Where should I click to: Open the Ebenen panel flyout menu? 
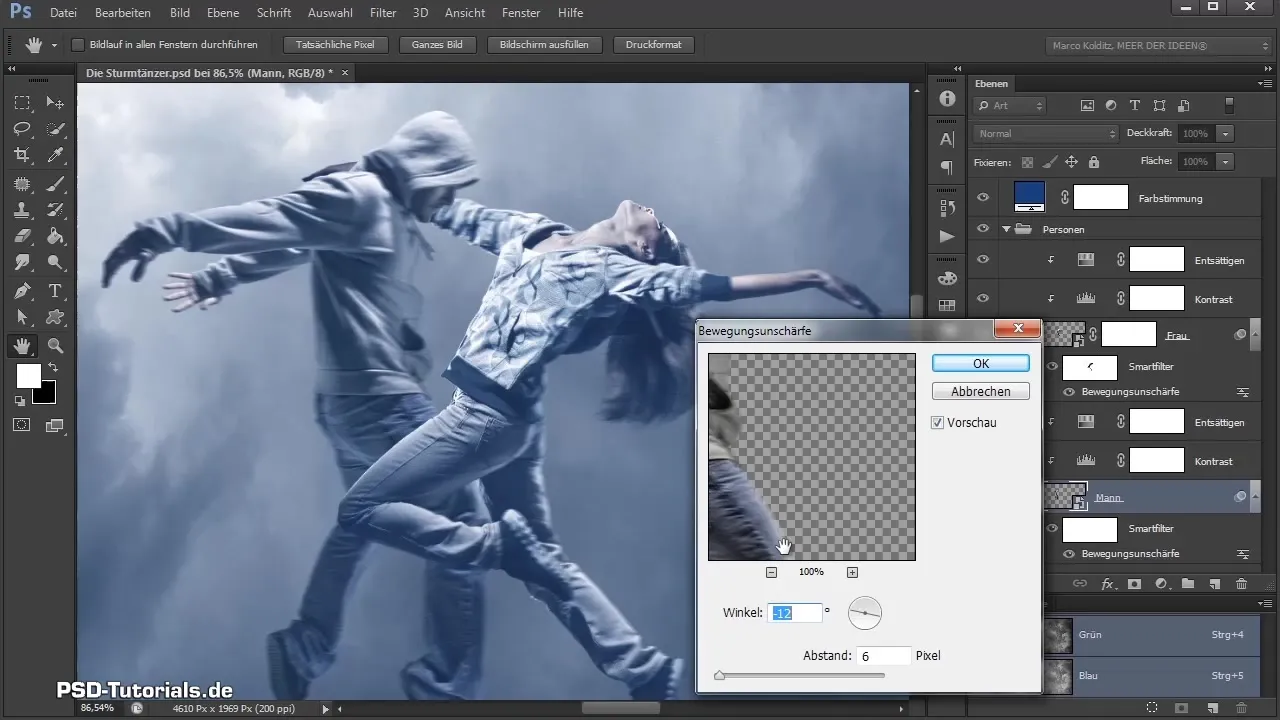1264,84
